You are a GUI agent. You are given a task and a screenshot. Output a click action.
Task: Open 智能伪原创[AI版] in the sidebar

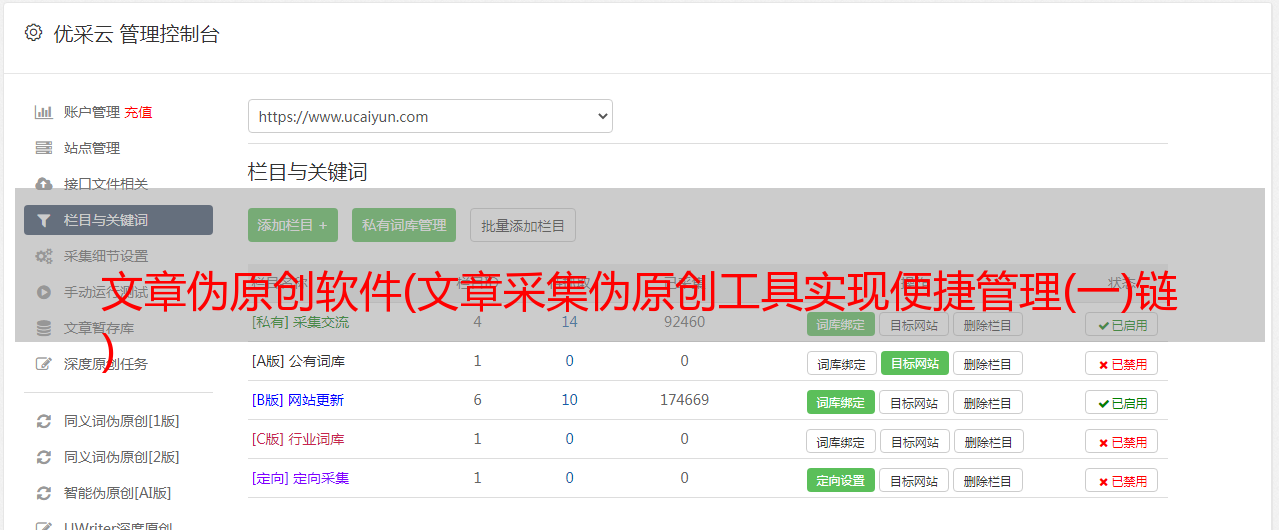coord(118,493)
